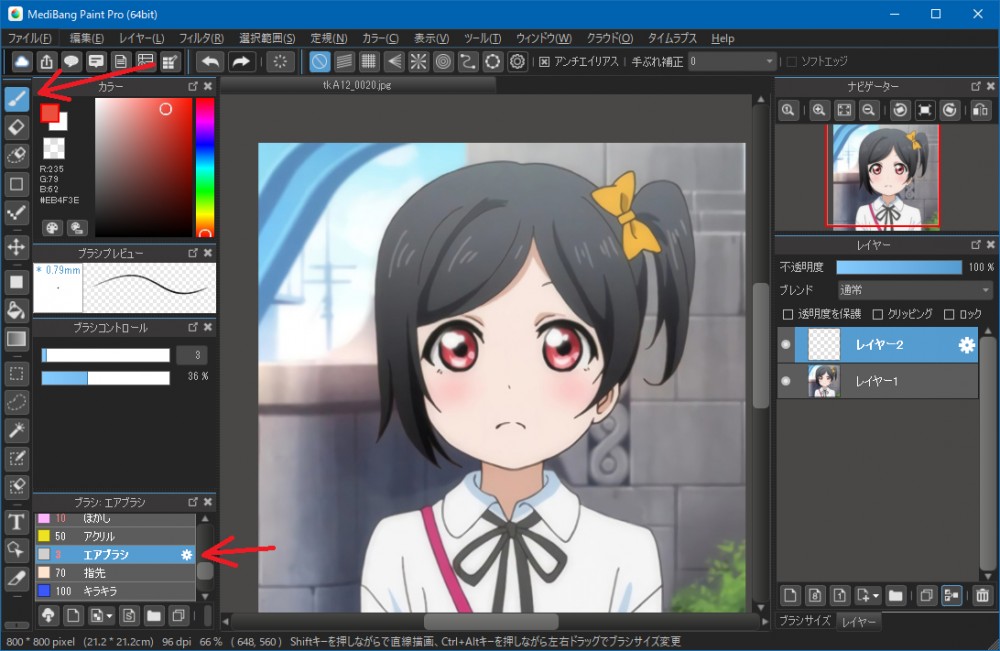Enable the grid snap guide
Viewport: 1000px width, 651px height.
(x=369, y=62)
